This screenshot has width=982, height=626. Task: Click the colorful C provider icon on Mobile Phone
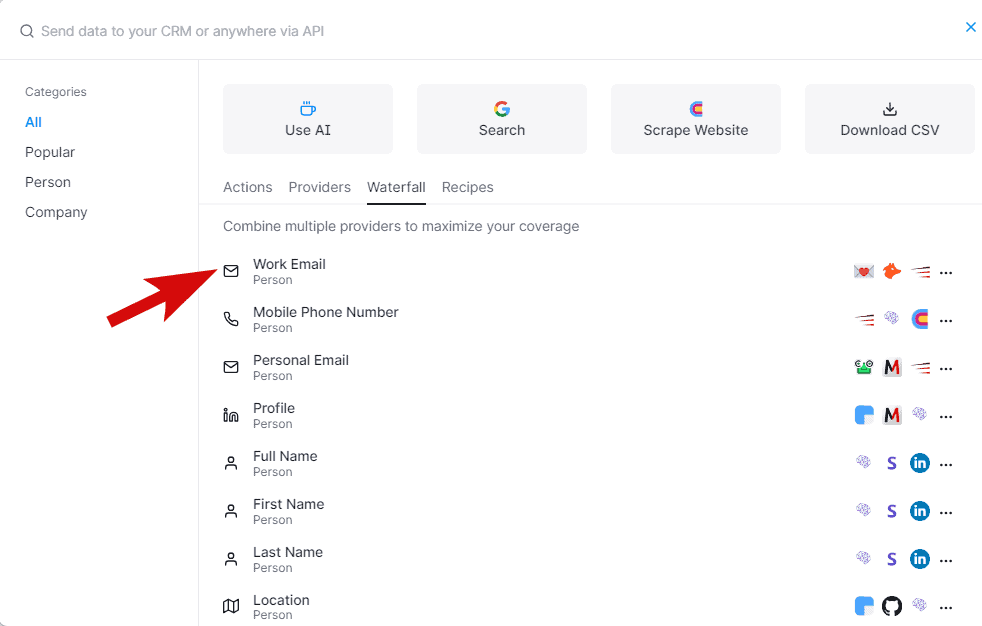click(x=920, y=319)
